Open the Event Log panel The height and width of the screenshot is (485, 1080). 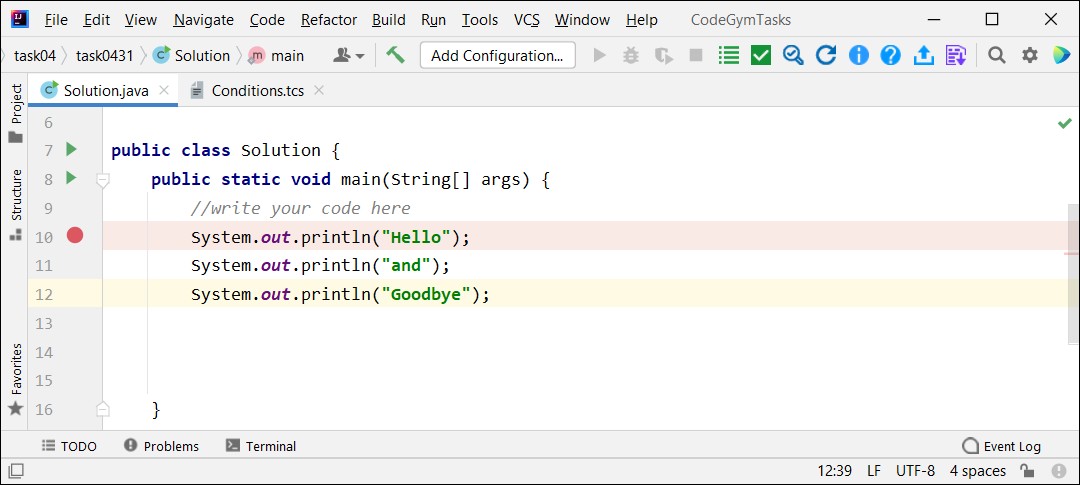tap(1002, 446)
